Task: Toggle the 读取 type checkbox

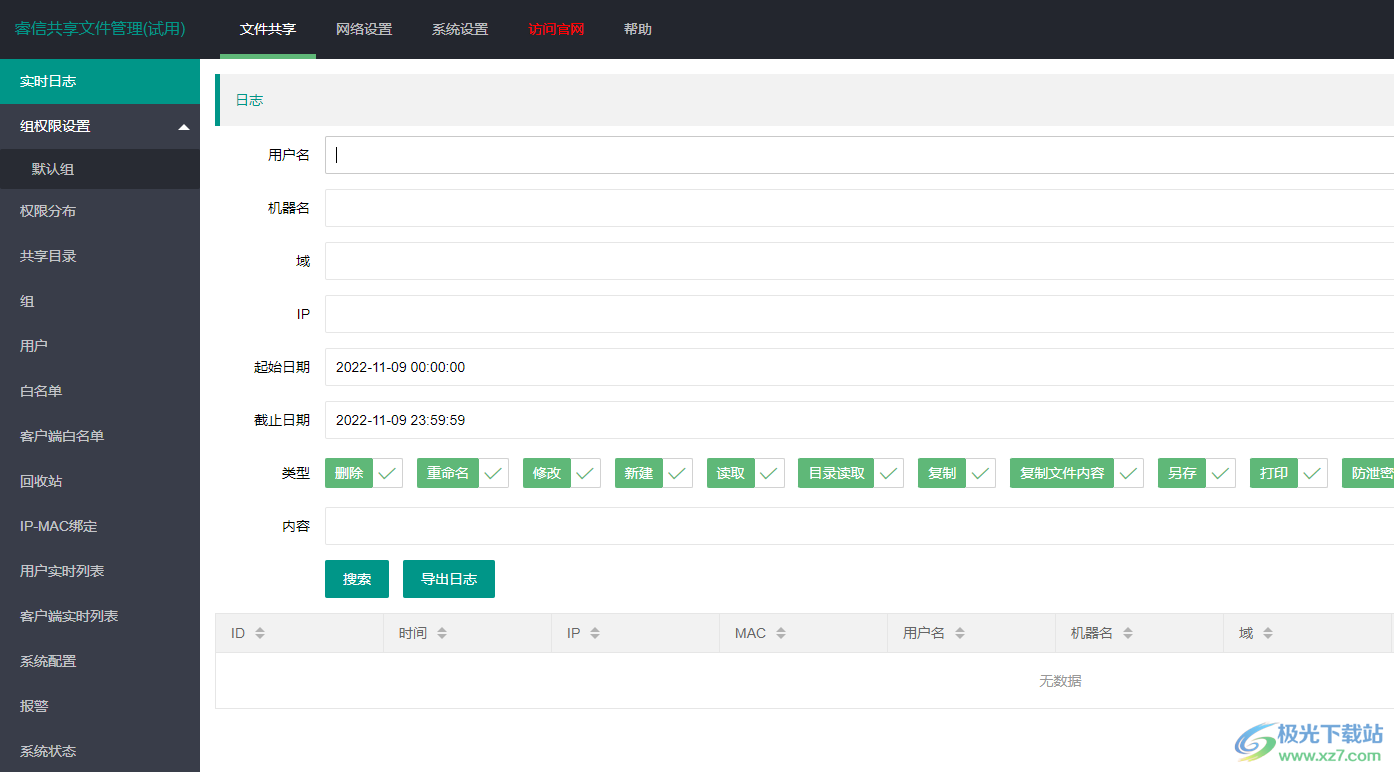Action: [746, 473]
